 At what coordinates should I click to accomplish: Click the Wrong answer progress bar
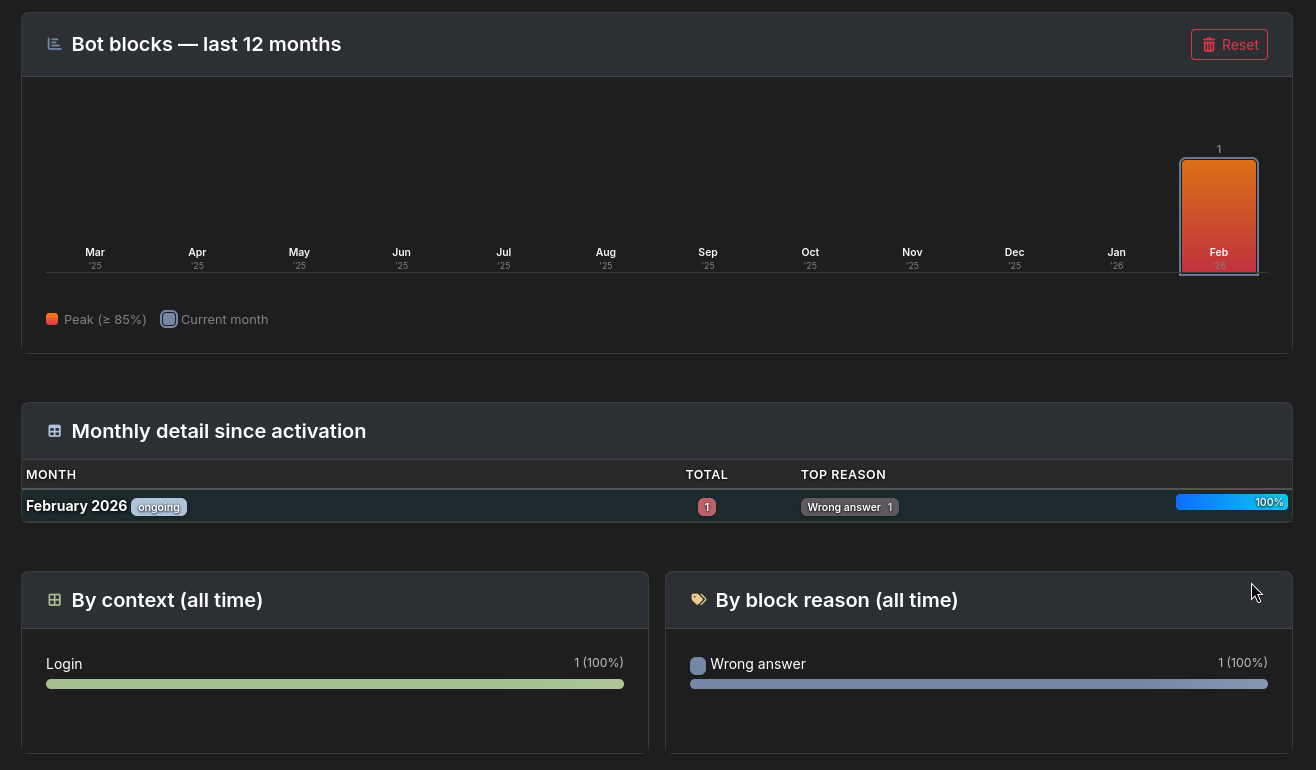[978, 684]
